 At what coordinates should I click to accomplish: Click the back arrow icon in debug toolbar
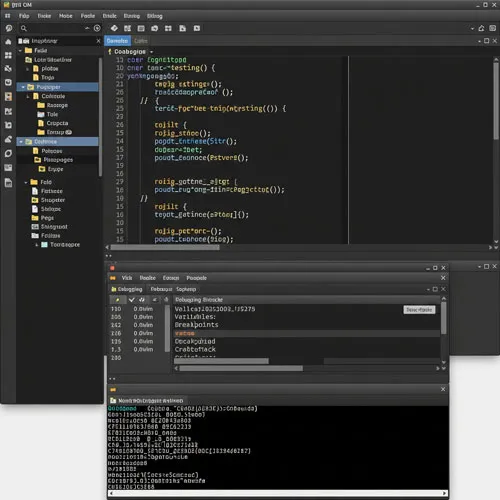155,300
